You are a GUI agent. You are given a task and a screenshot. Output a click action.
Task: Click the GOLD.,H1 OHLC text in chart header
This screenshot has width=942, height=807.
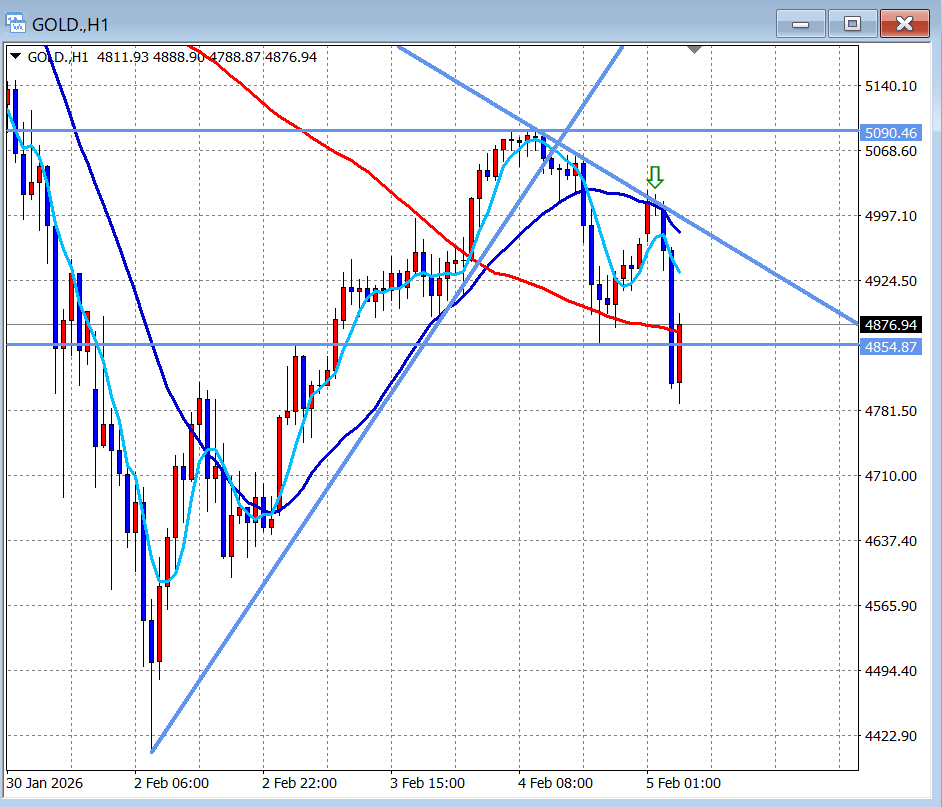[172, 57]
